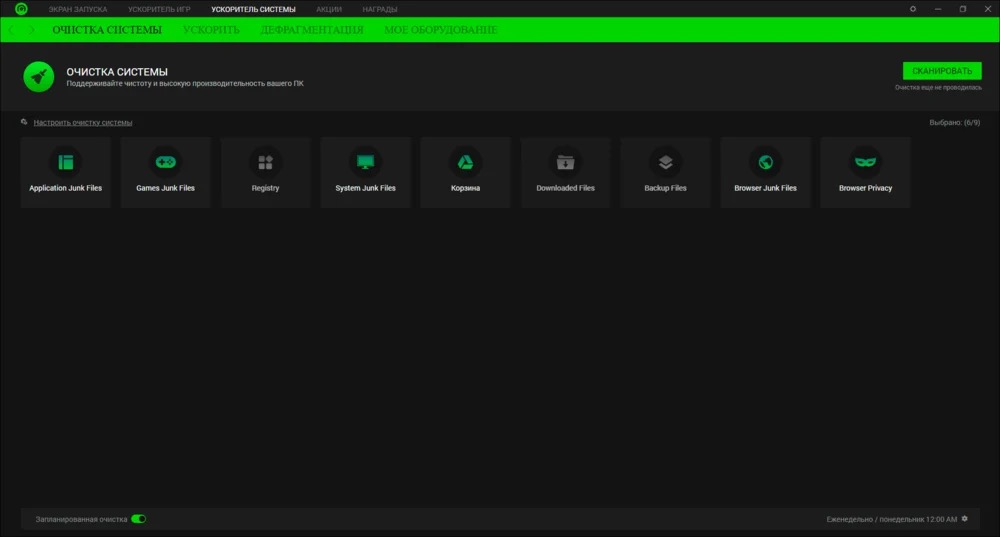
Task: Open the Акции tab
Action: (x=329, y=10)
